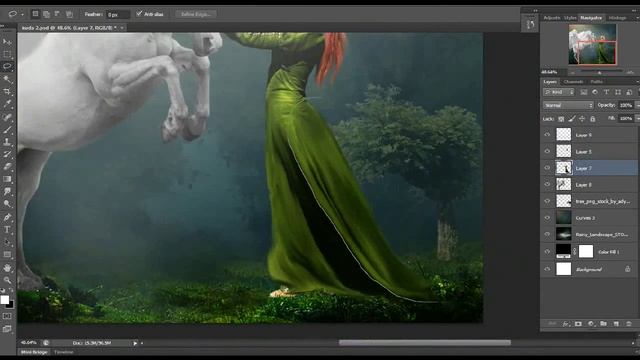
Task: Open the status bar info arrow
Action: (x=135, y=343)
